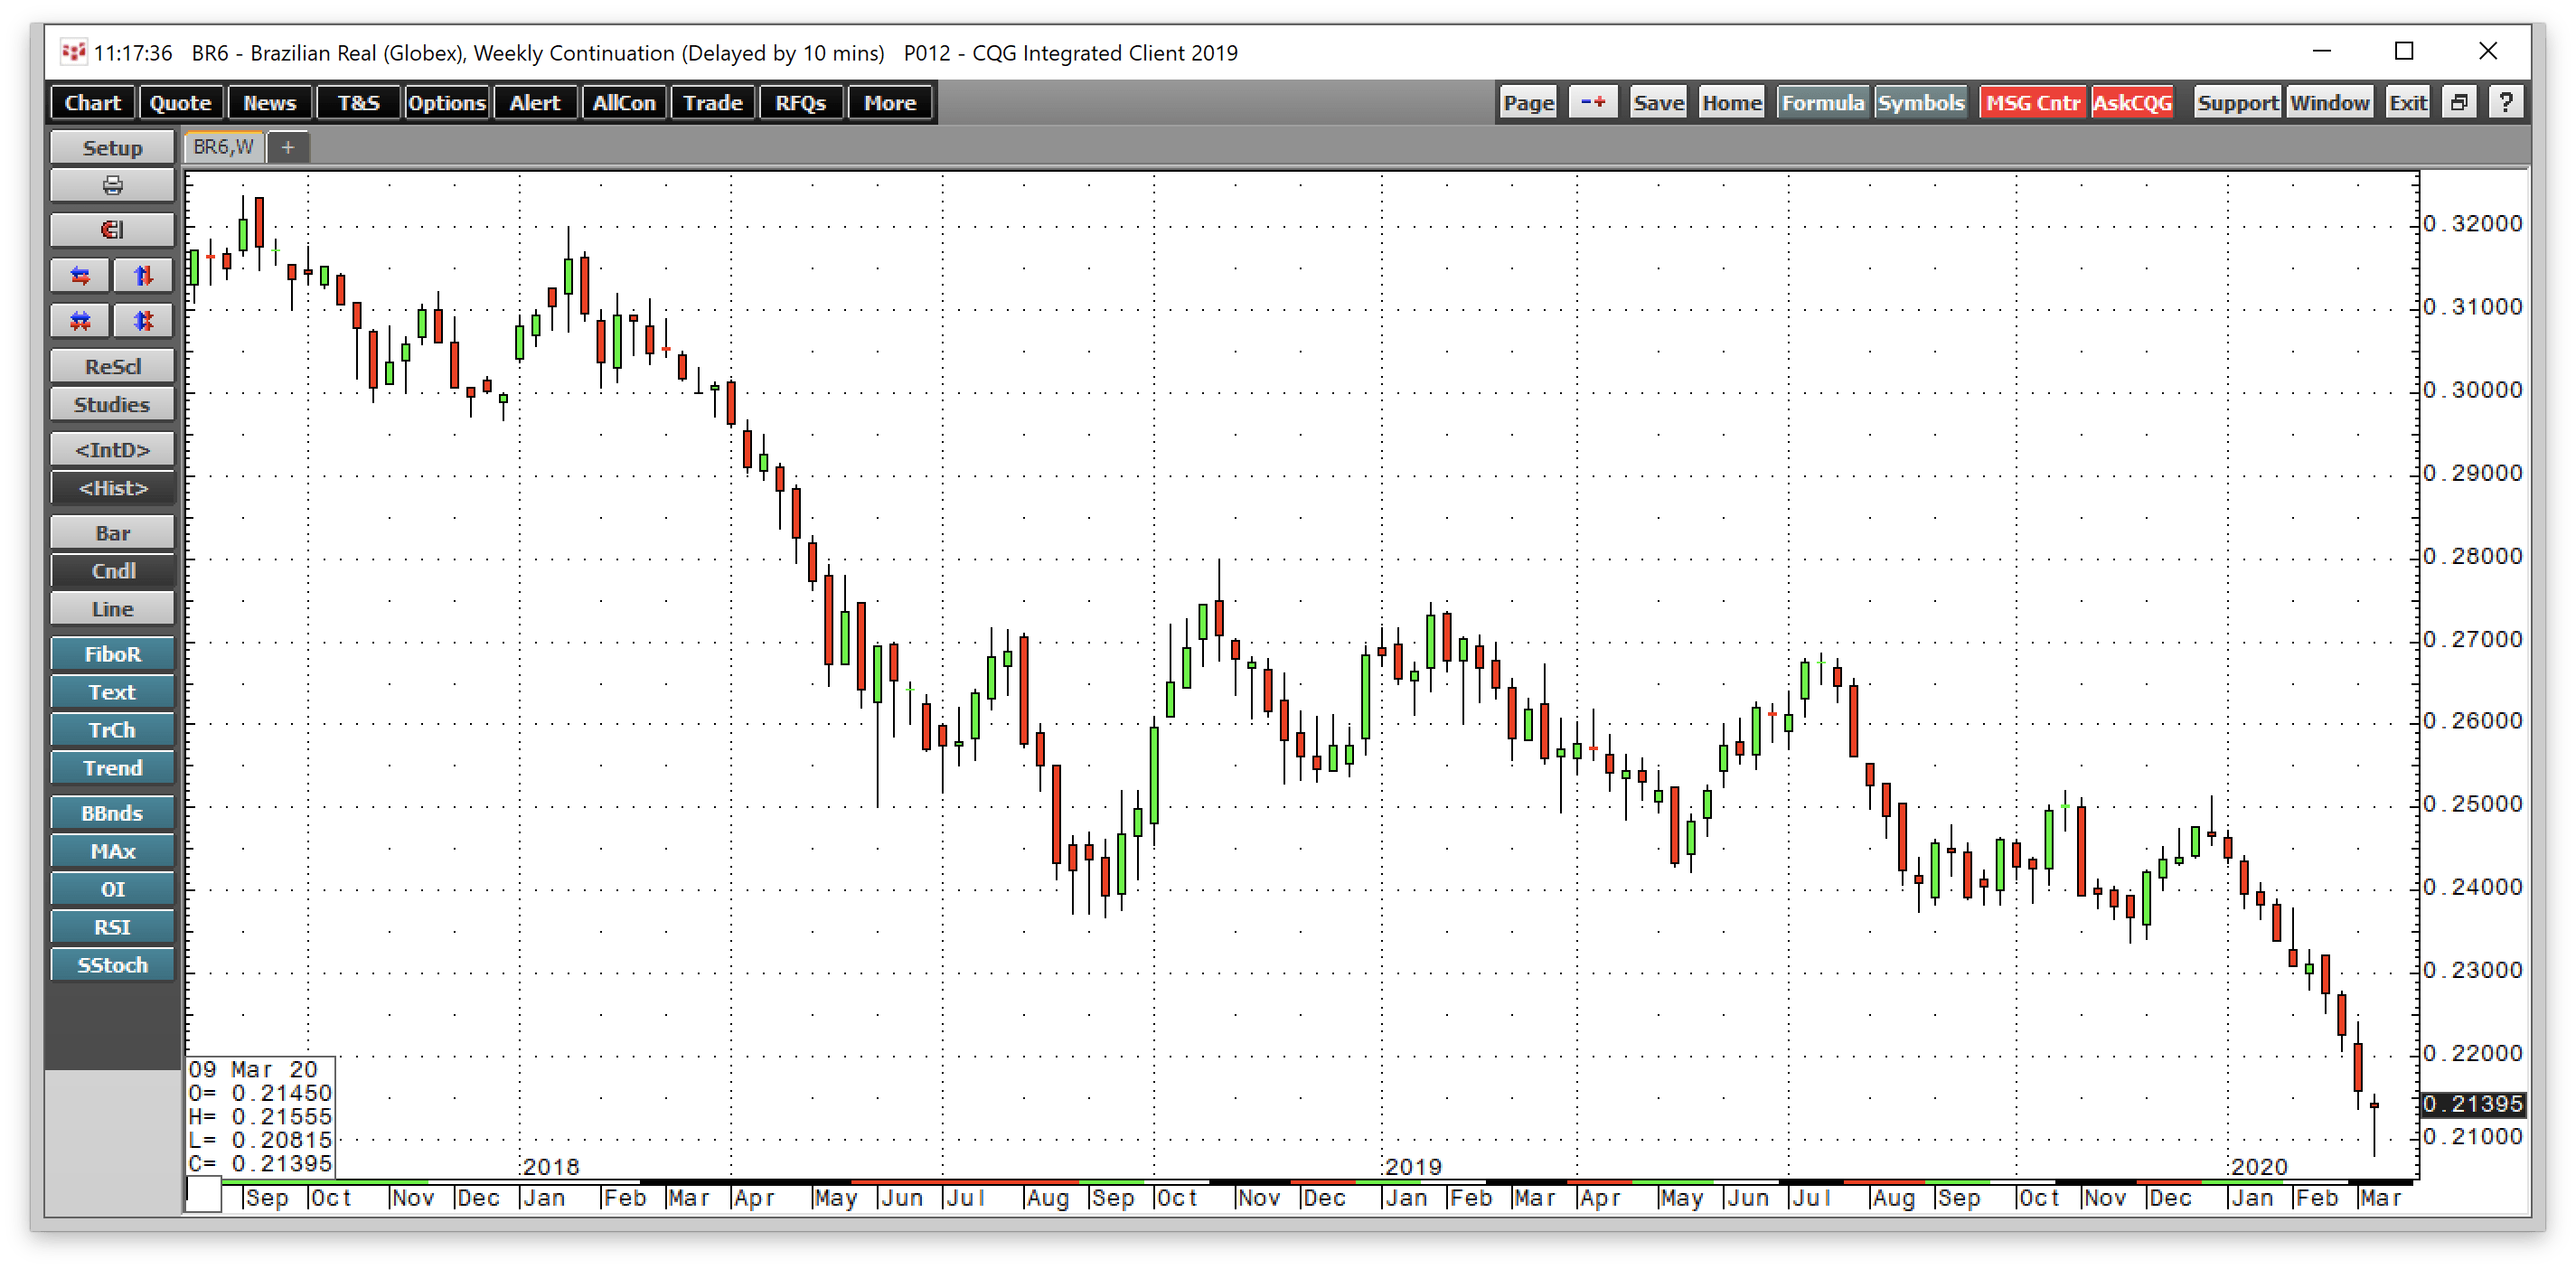Viewport: 2576px width, 1269px height.
Task: Click the 2020 year label on time axis
Action: (2259, 1167)
